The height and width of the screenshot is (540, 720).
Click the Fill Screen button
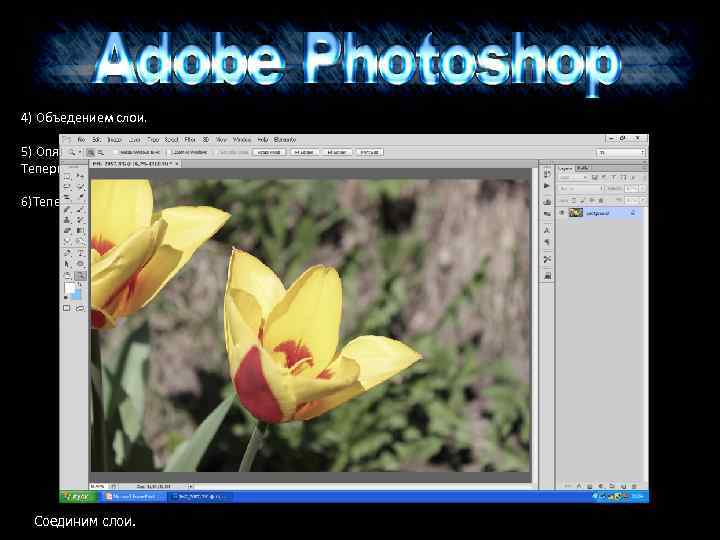pyautogui.click(x=337, y=152)
